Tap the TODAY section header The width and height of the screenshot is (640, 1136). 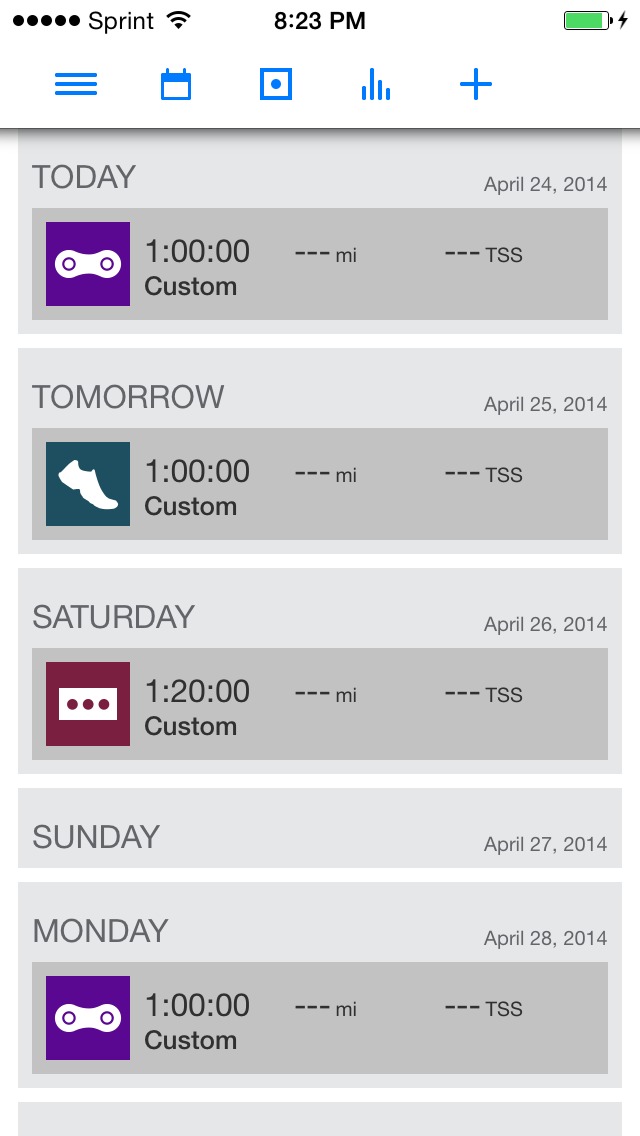84,177
